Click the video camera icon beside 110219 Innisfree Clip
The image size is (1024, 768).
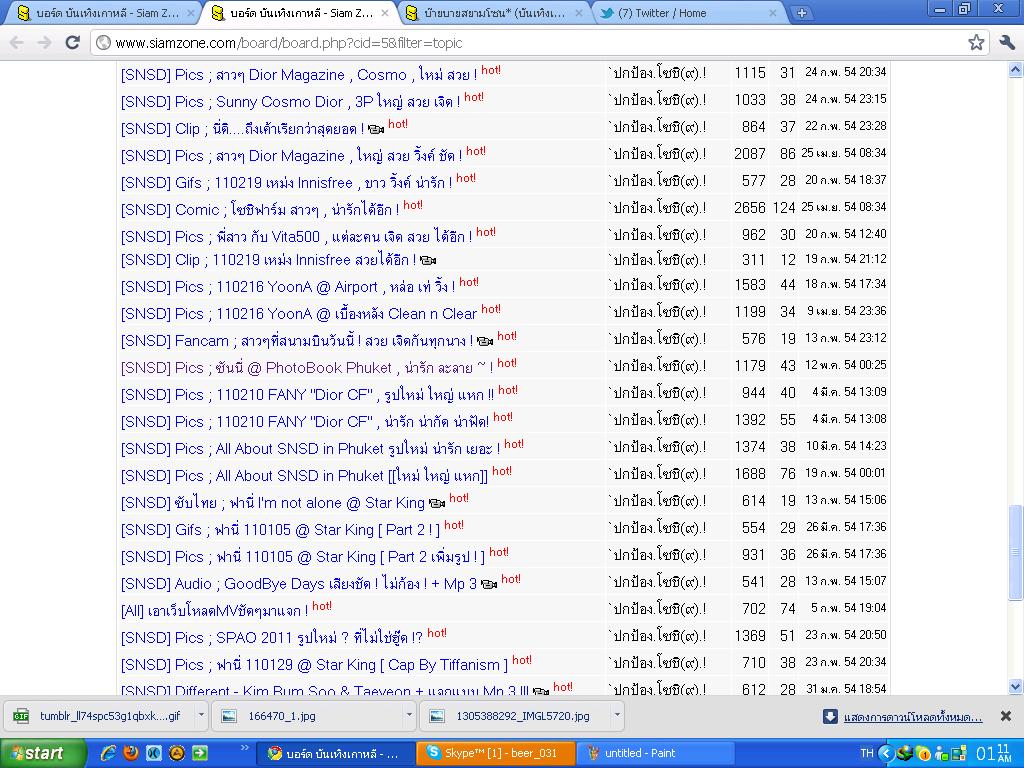(x=428, y=261)
